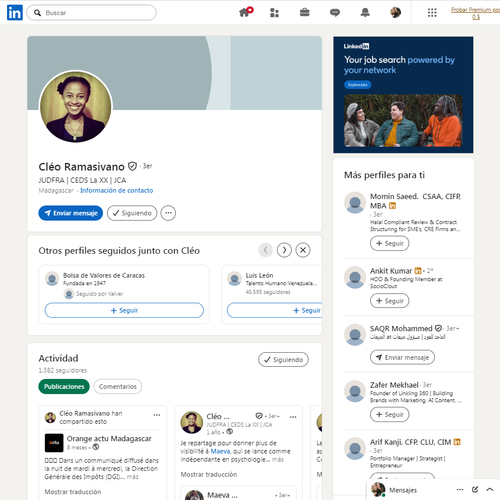View Cléo Ramasivano's profile photo

(x=76, y=107)
